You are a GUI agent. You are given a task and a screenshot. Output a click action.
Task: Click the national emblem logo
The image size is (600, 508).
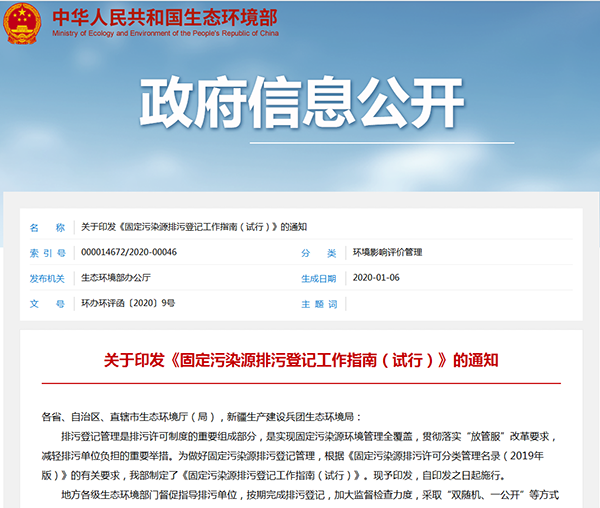pyautogui.click(x=22, y=24)
